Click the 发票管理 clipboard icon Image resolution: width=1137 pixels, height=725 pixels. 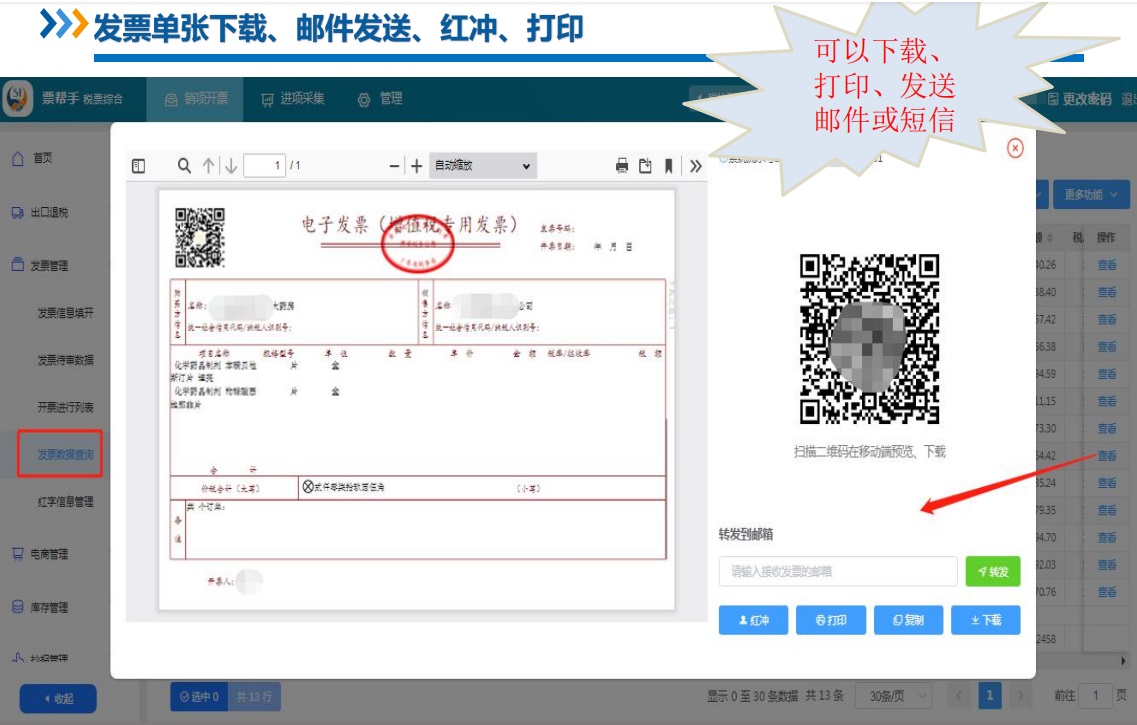pos(18,265)
